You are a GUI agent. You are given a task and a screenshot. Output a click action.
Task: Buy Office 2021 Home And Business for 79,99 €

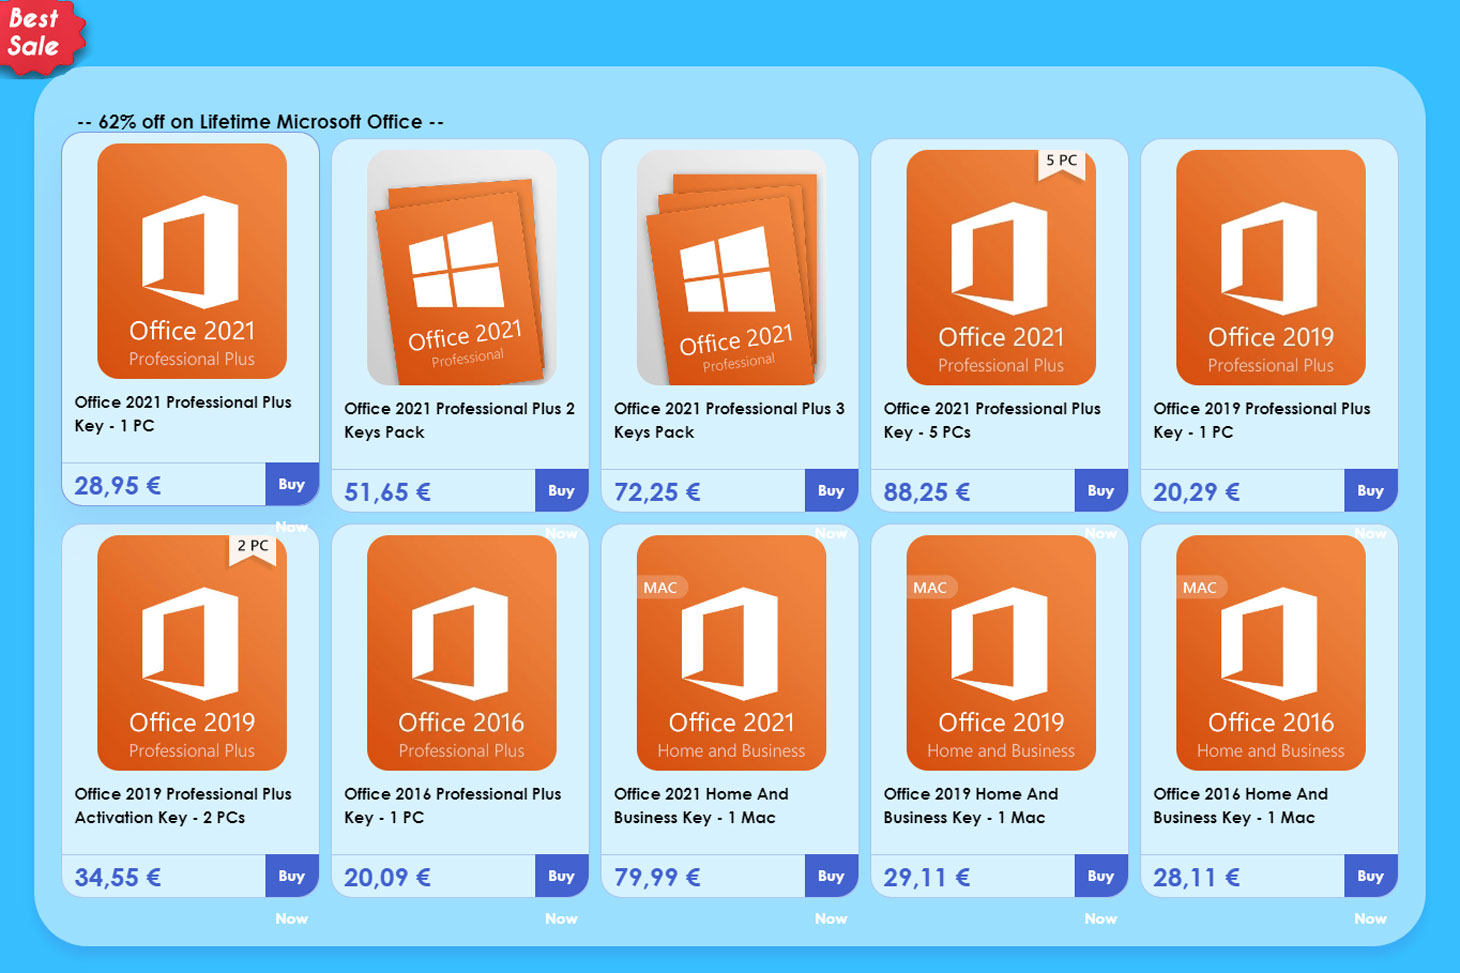click(831, 875)
